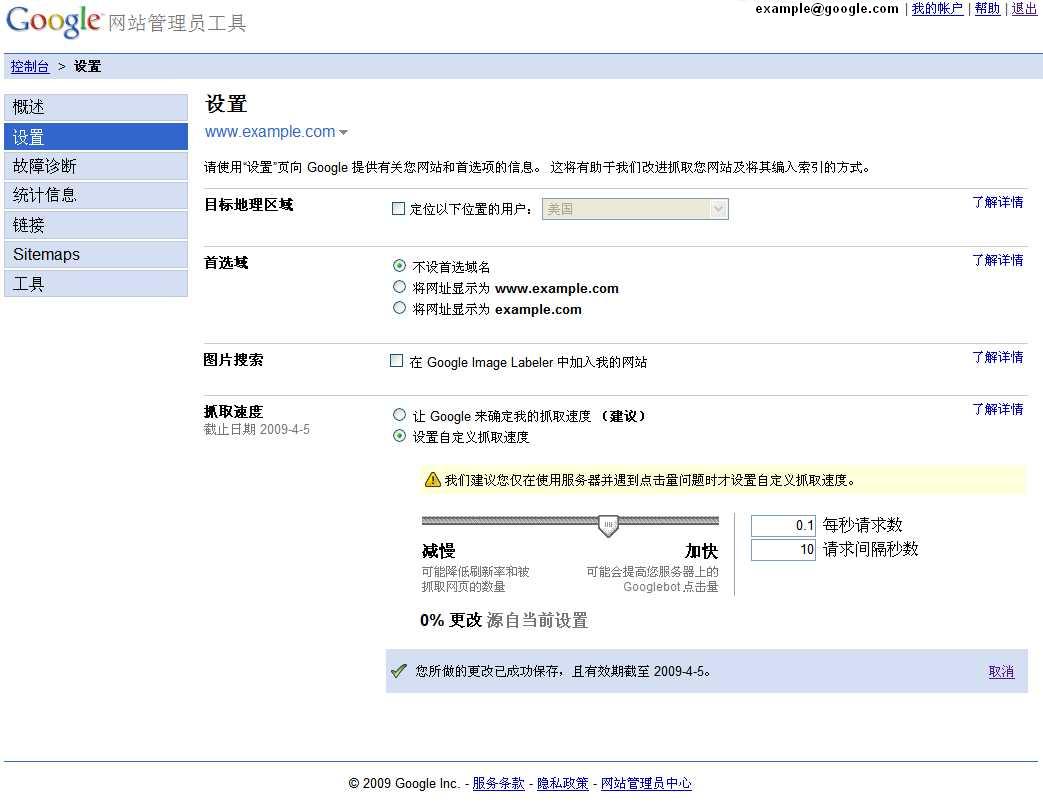
Task: Open 链接 in the sidebar
Action: point(96,225)
